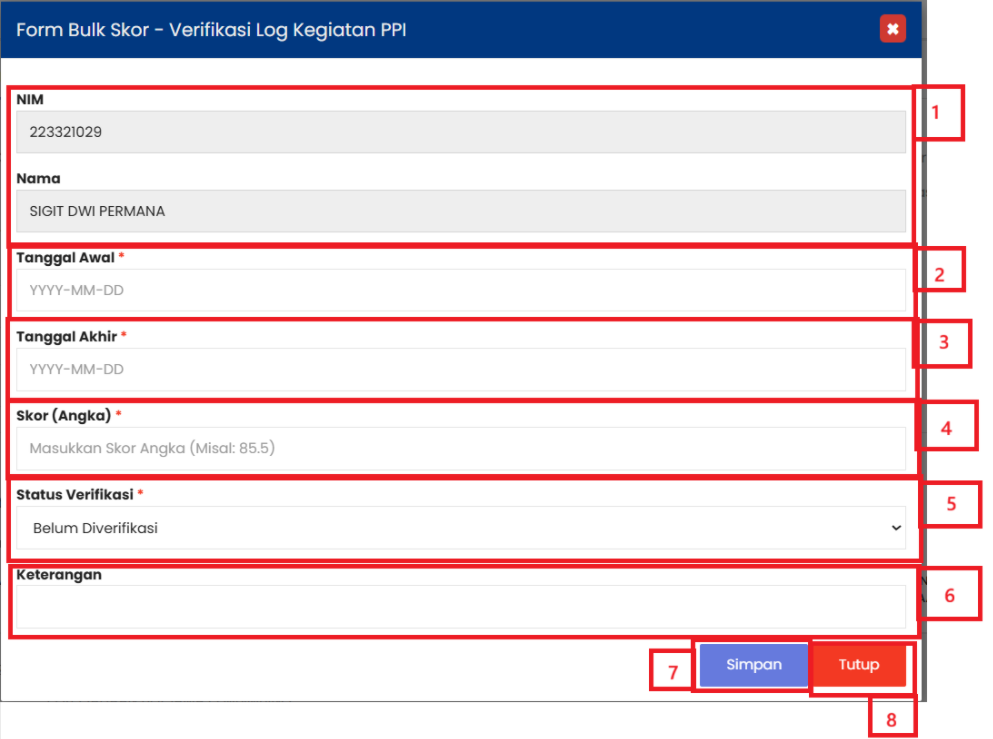Click inside the Keterangan text field
The width and height of the screenshot is (993, 739).
460,606
